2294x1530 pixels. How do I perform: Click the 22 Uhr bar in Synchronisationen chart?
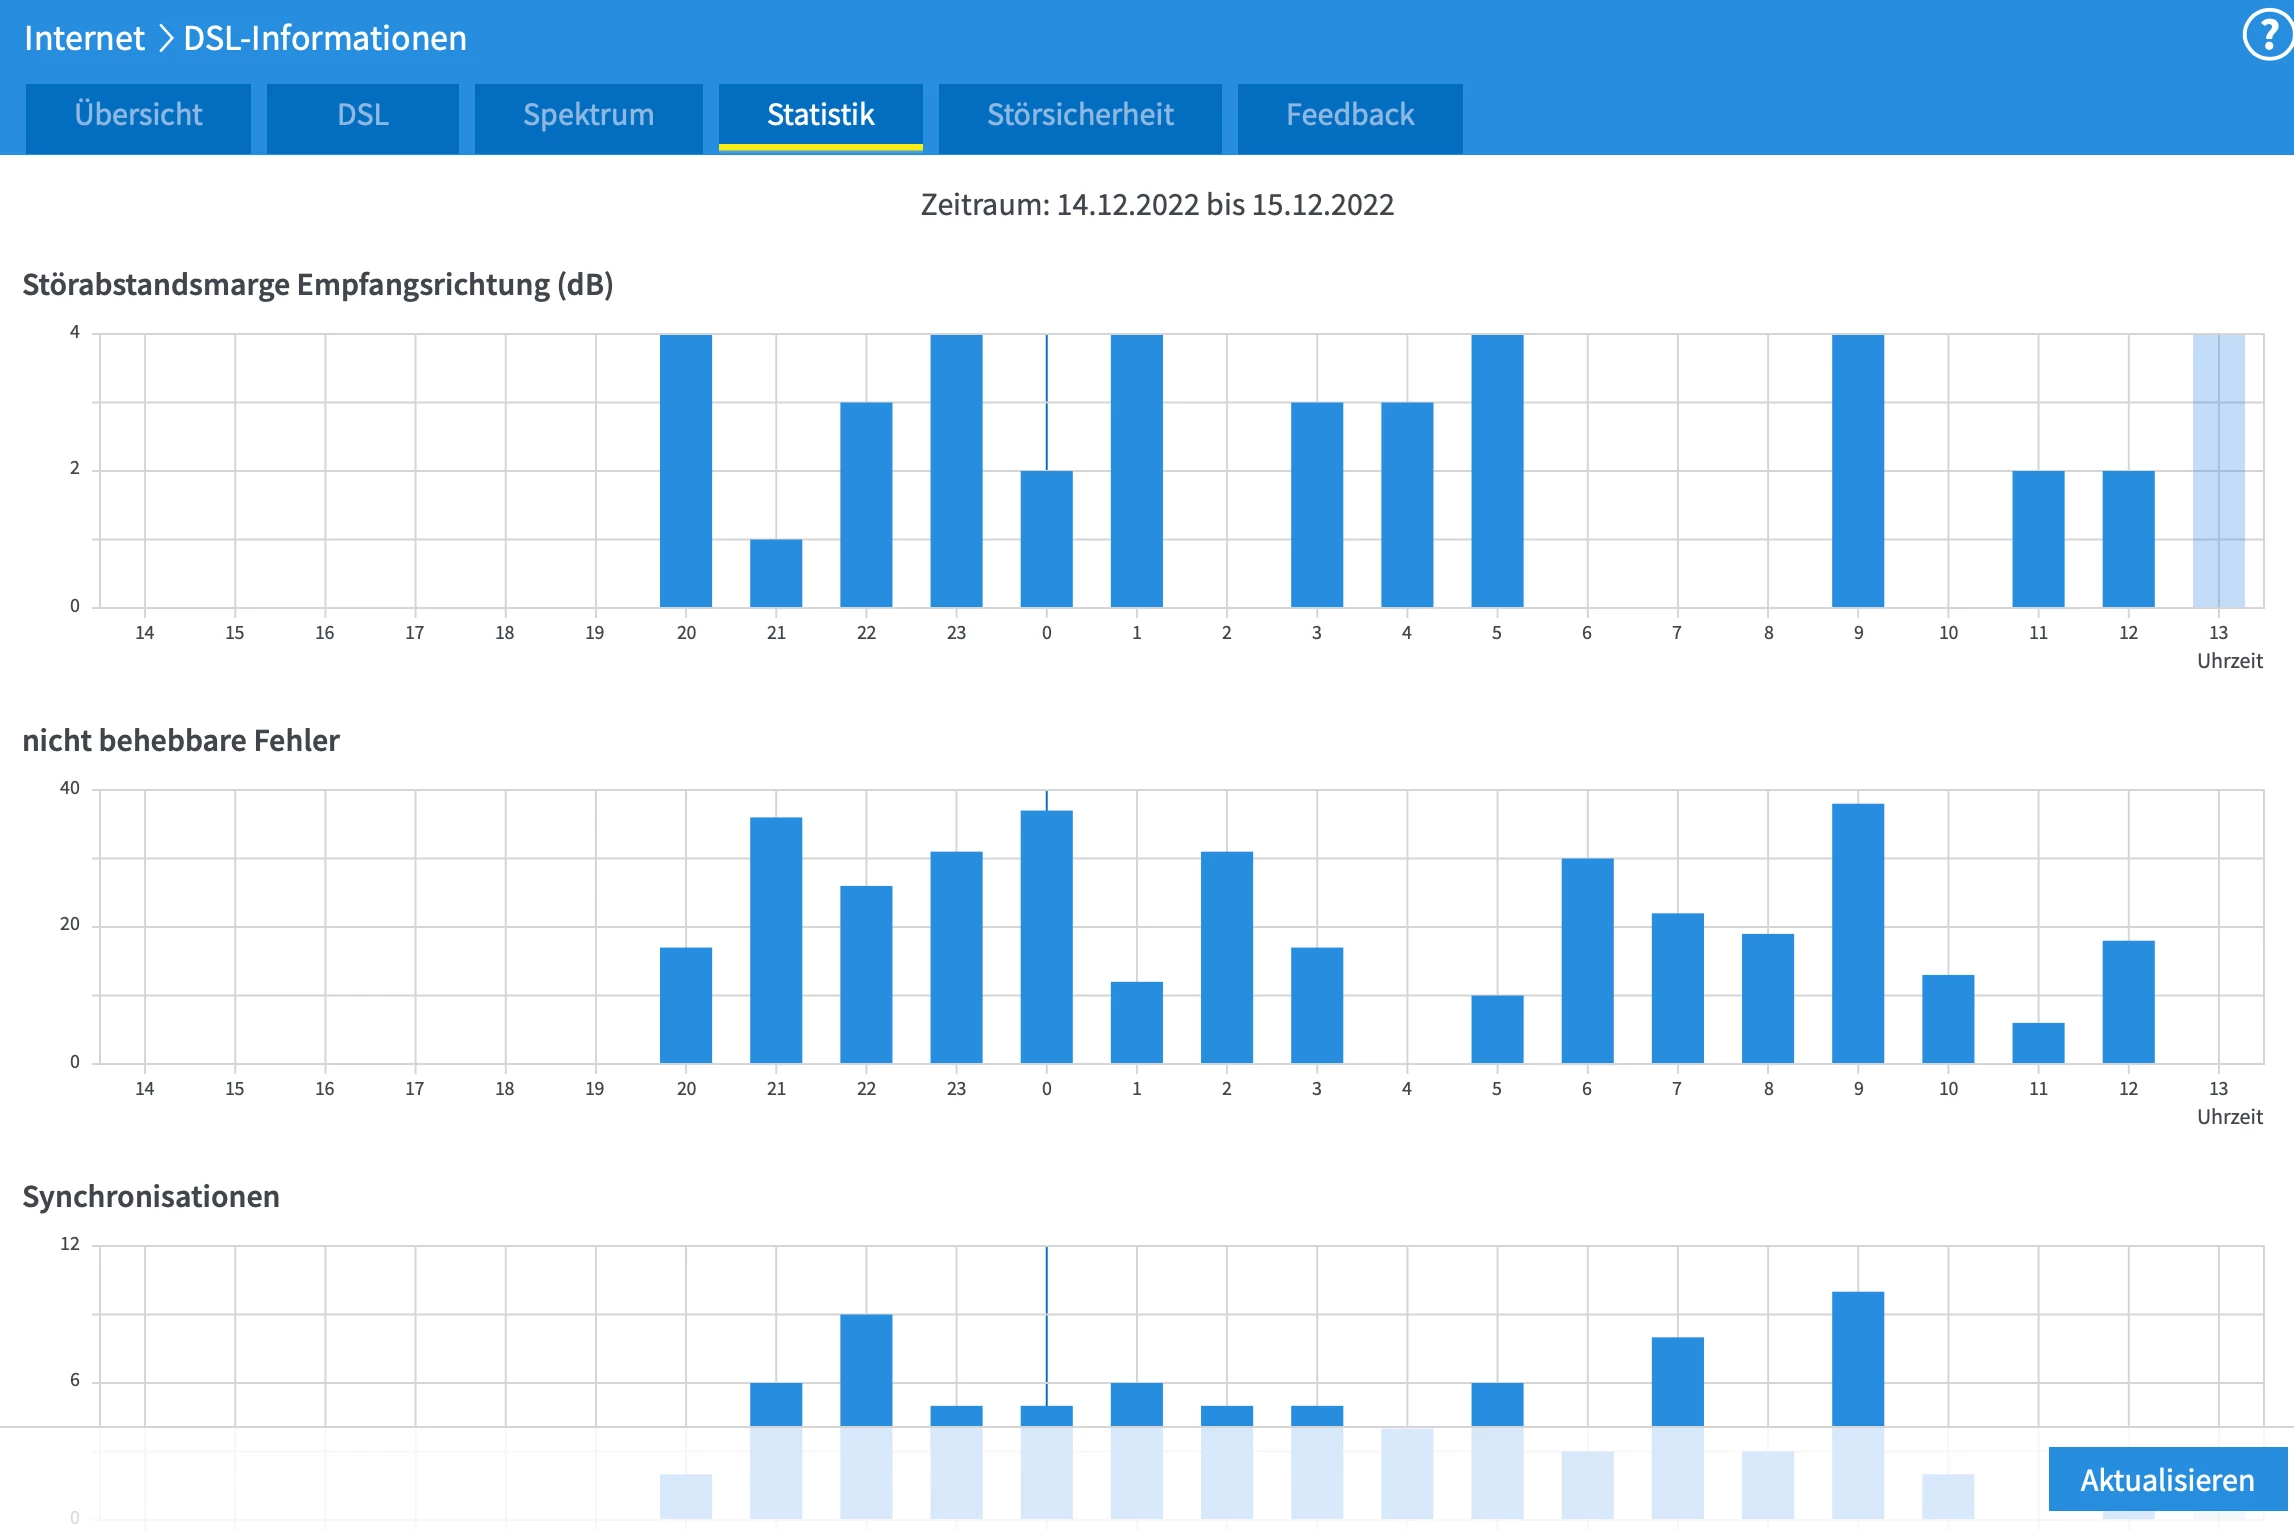point(866,1368)
